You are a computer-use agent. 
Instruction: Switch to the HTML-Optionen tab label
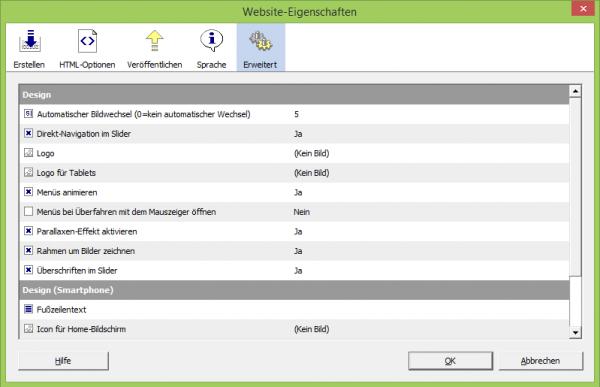pyautogui.click(x=87, y=65)
